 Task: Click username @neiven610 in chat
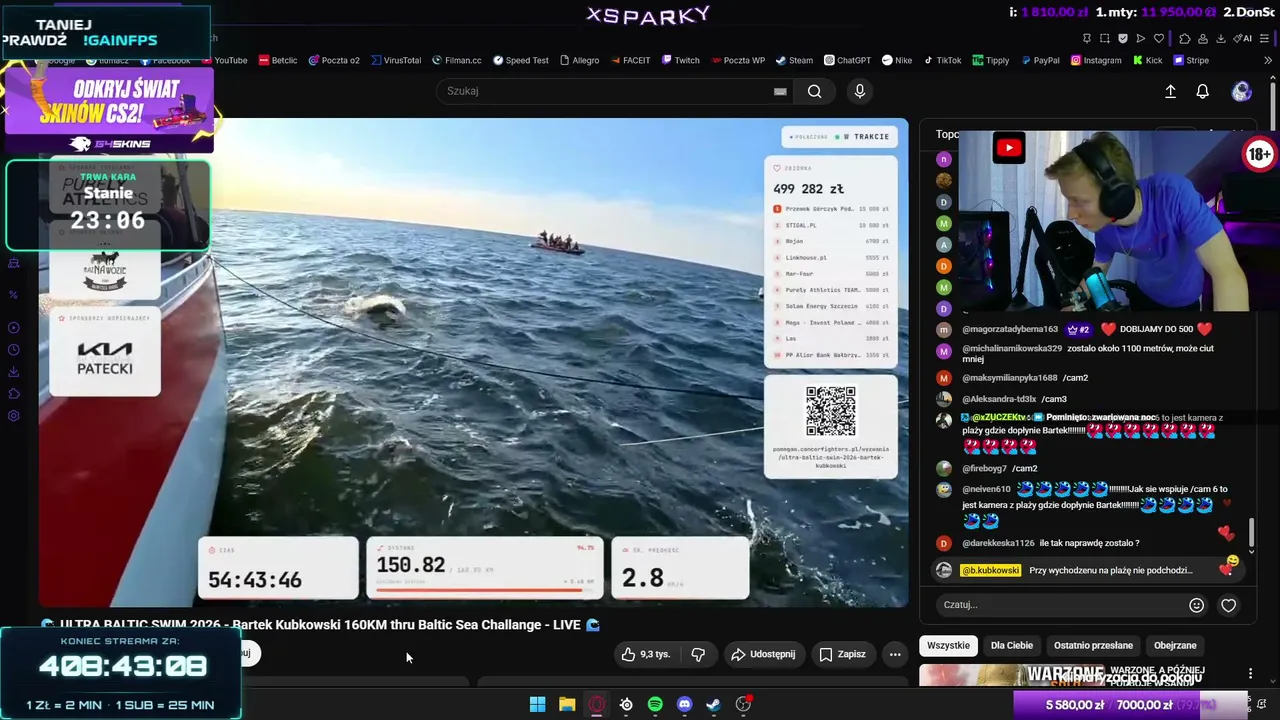tap(986, 489)
